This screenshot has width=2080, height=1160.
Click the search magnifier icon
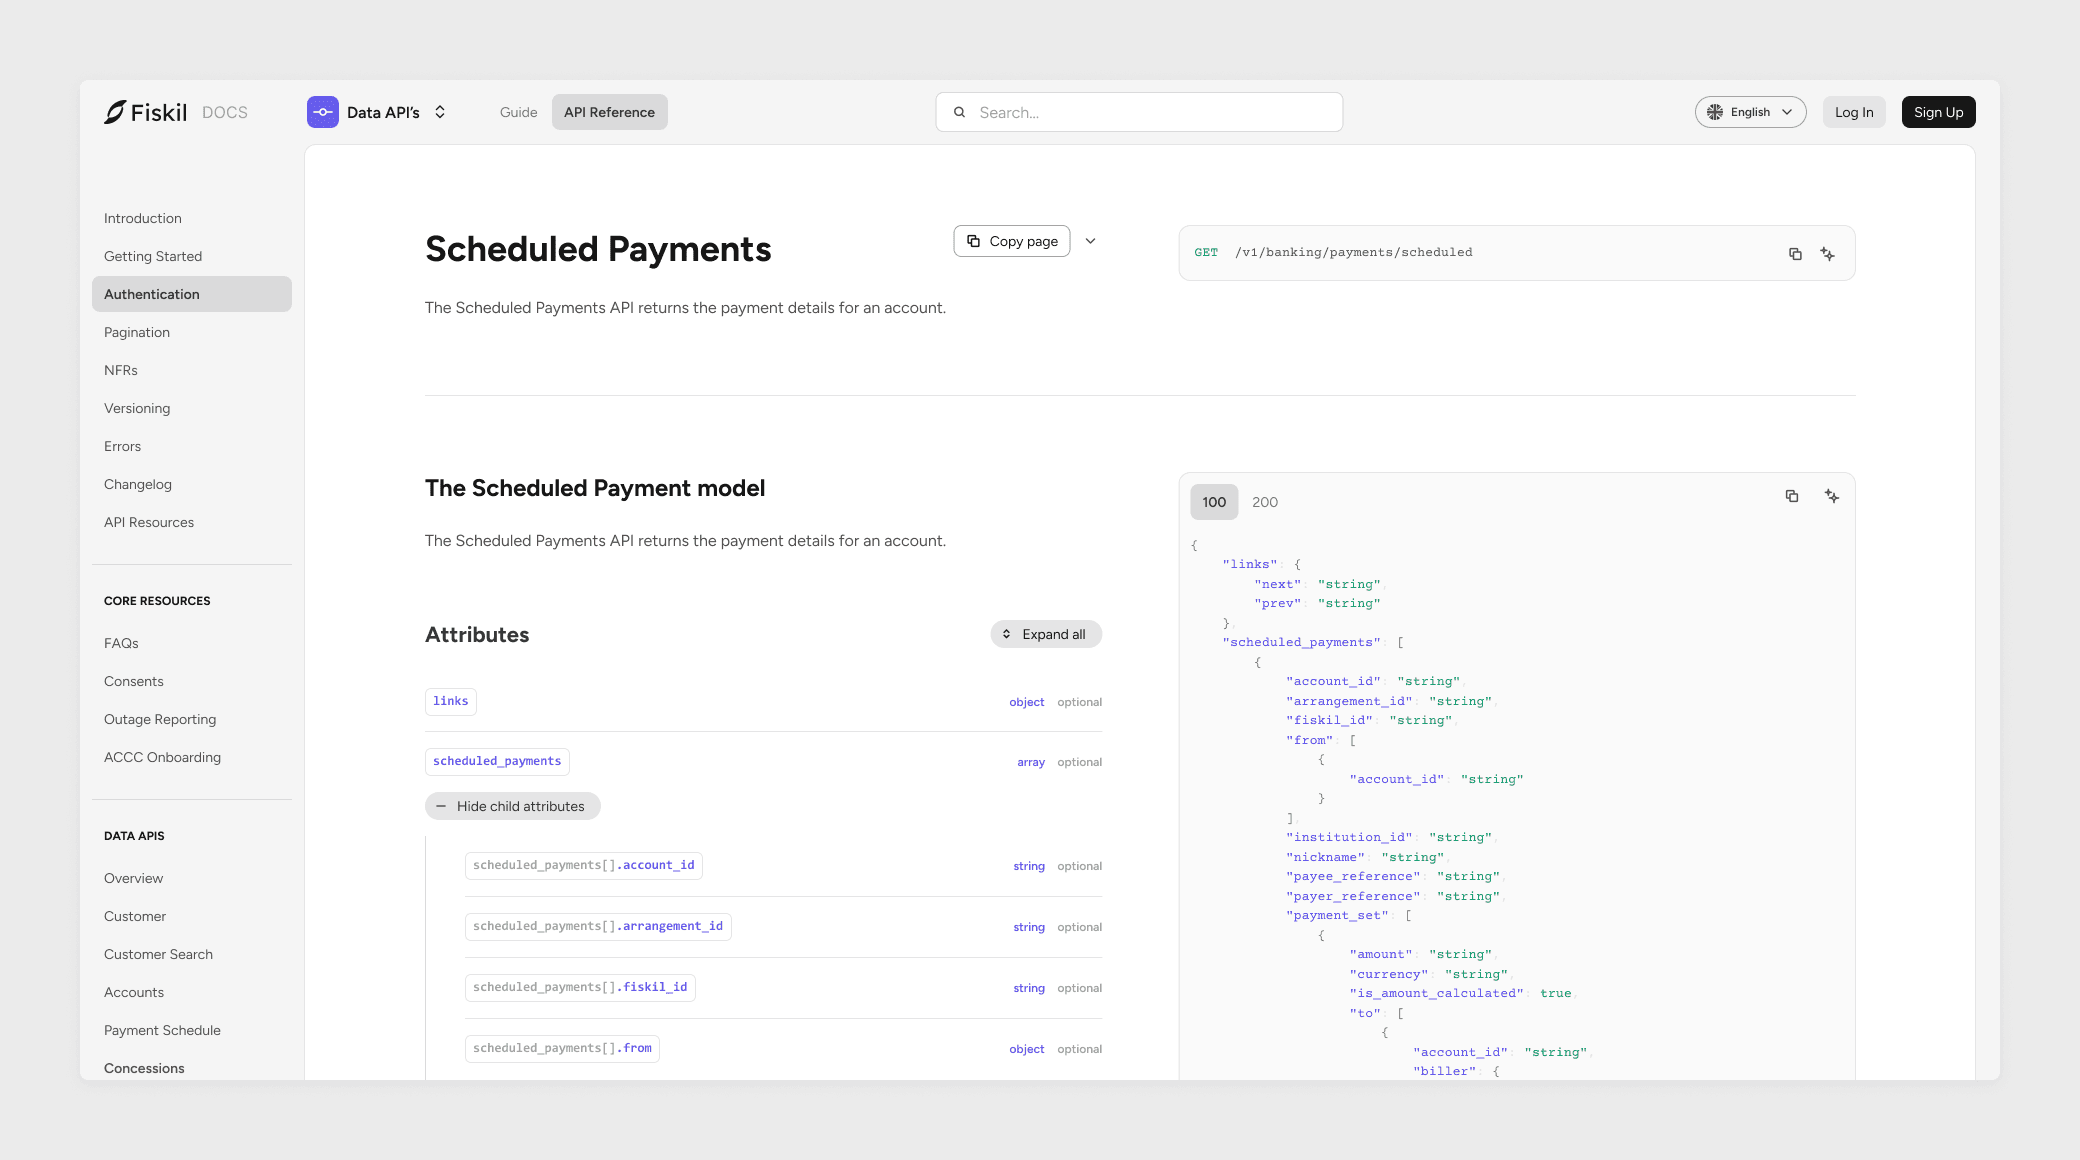coord(959,112)
